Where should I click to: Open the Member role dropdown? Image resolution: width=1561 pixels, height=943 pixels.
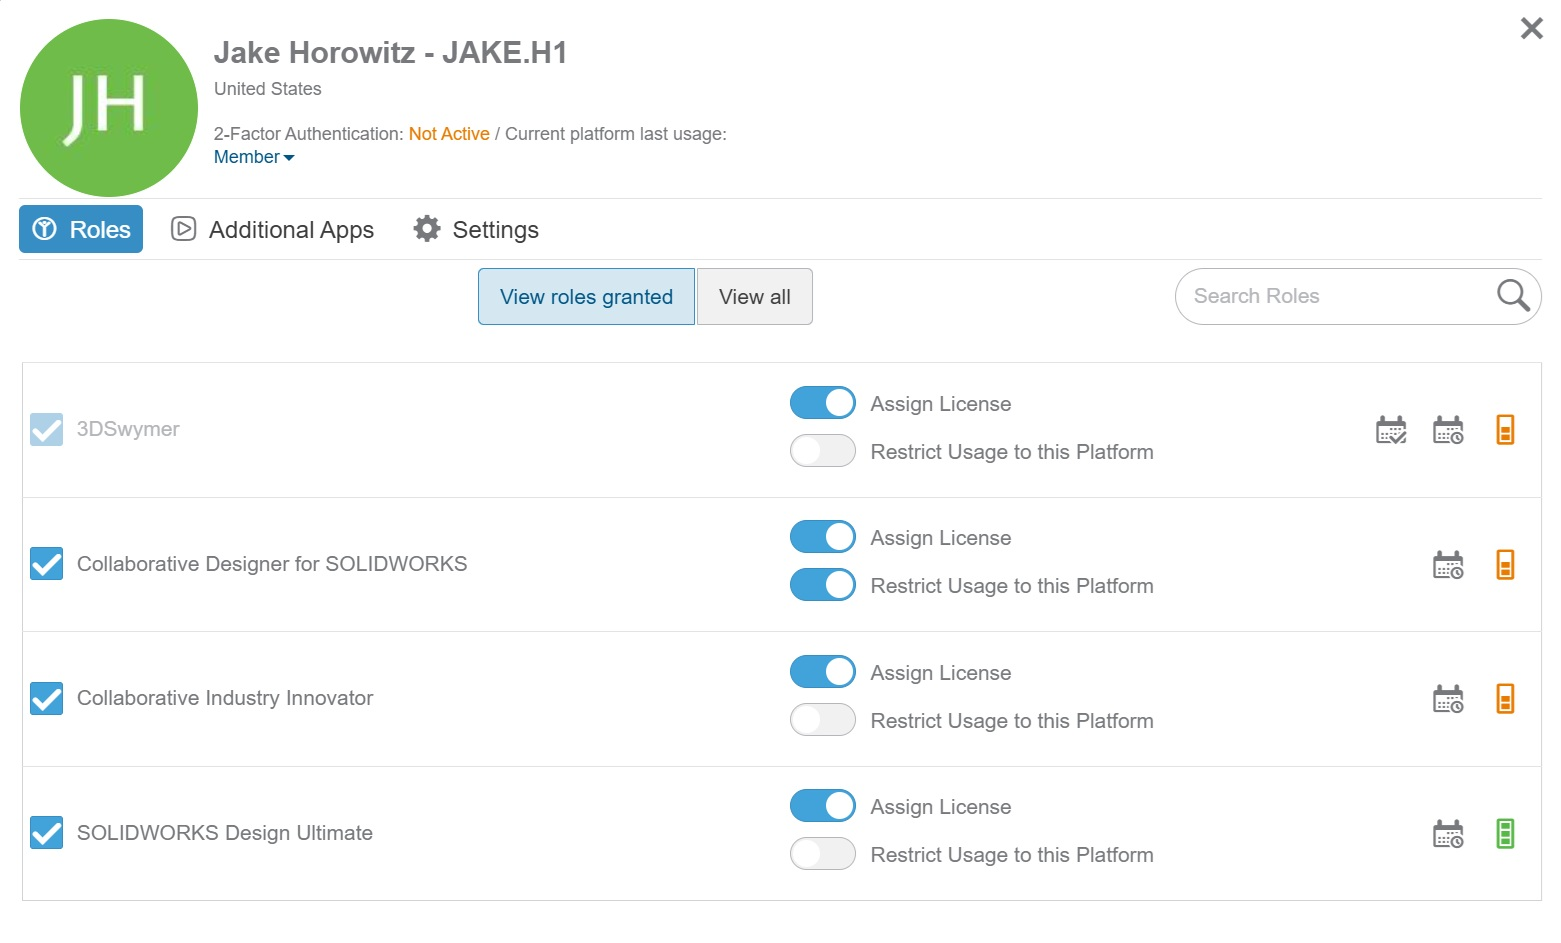(254, 157)
